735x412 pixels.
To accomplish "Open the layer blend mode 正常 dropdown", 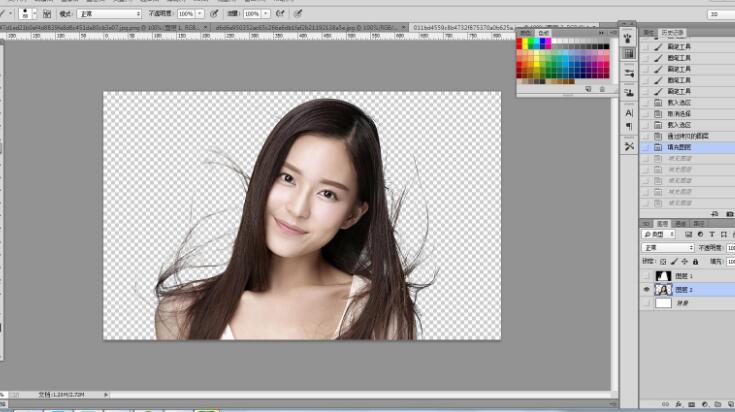I will coord(668,247).
